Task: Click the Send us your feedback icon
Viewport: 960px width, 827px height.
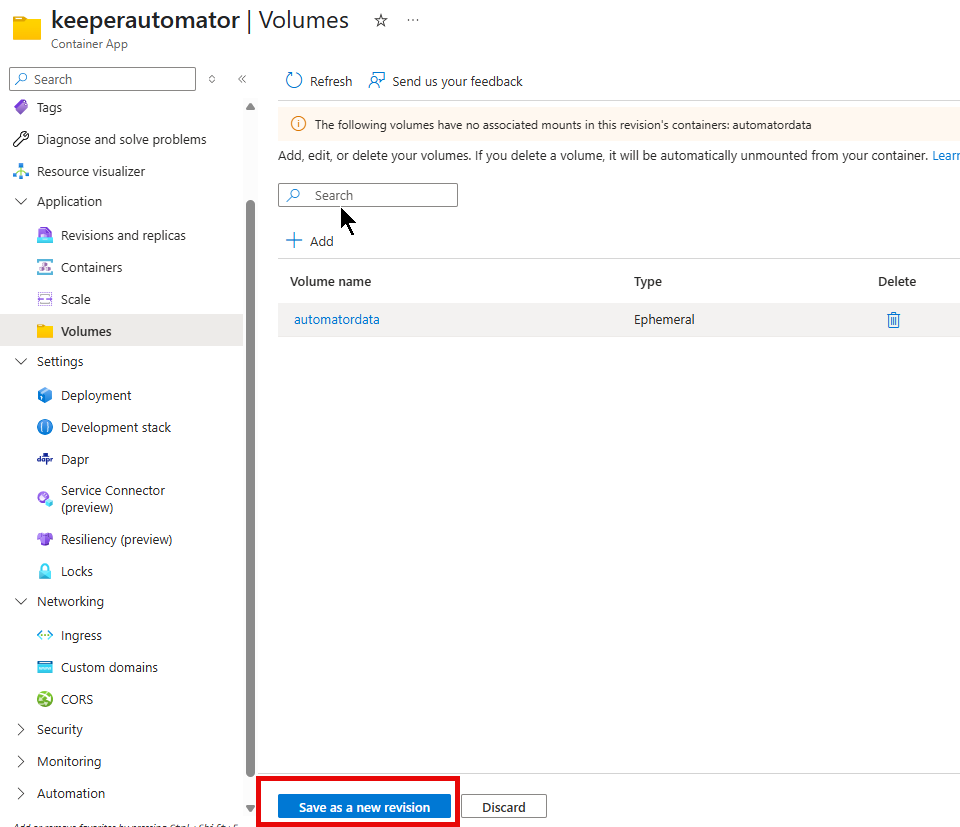Action: click(x=377, y=81)
